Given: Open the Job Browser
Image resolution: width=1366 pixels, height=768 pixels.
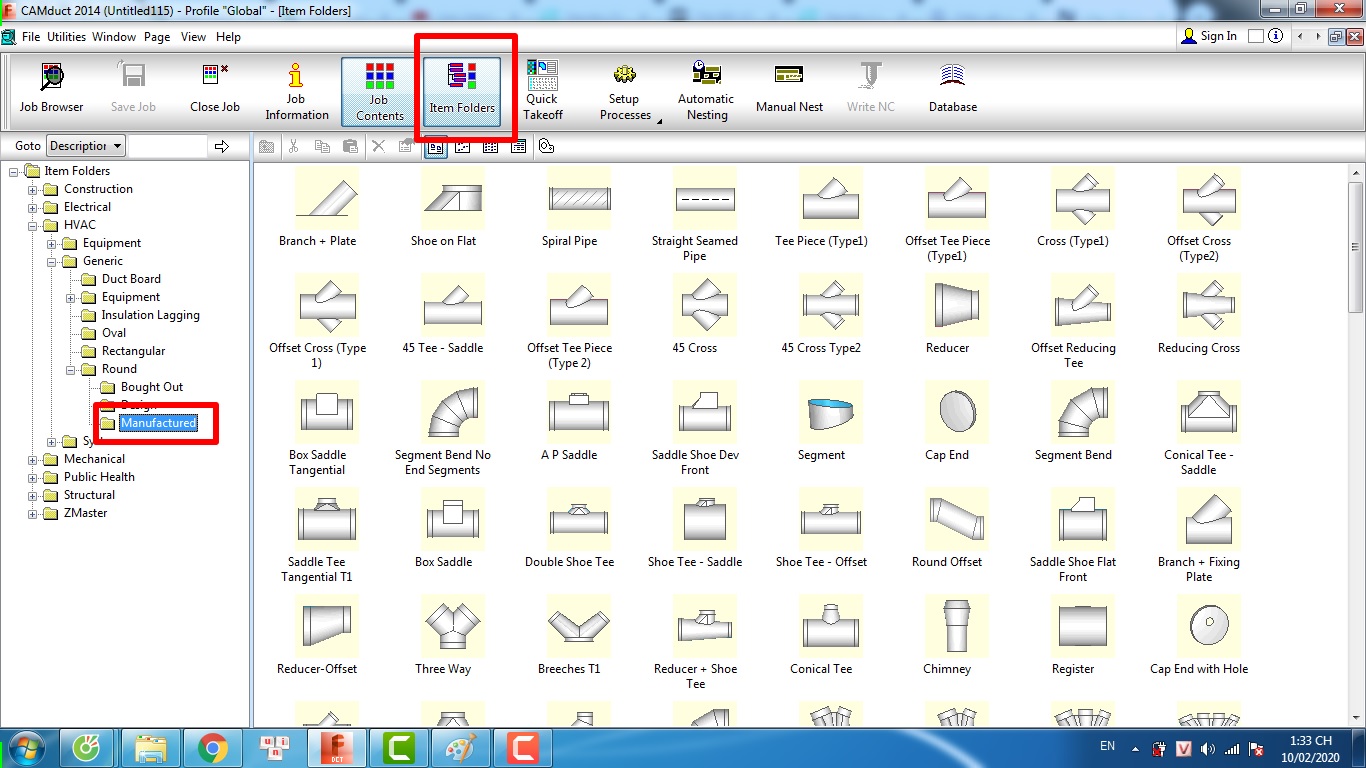Looking at the screenshot, I should tap(51, 88).
